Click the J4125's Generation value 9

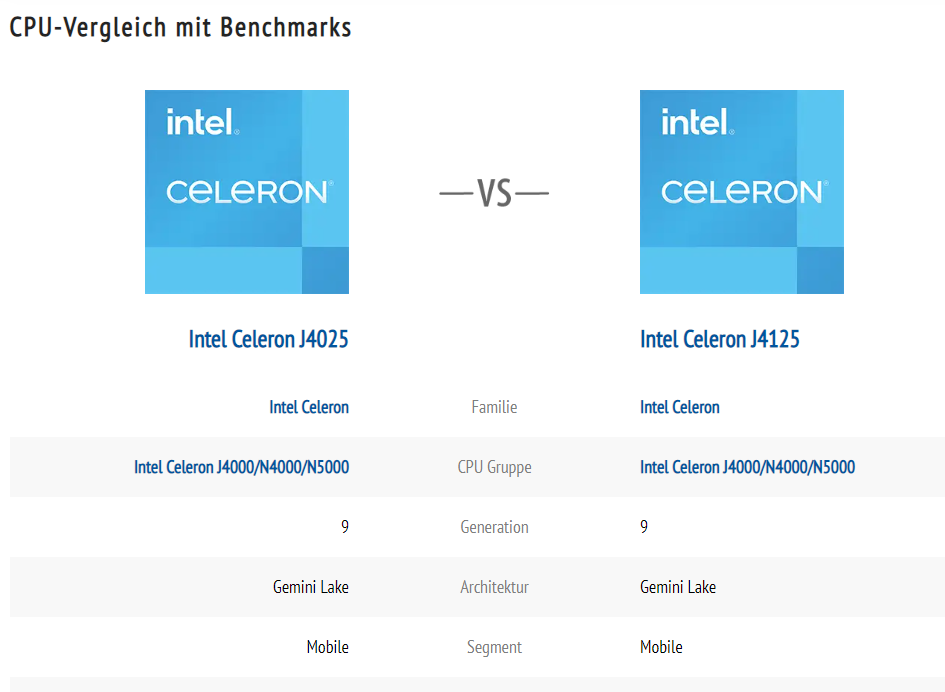pyautogui.click(x=644, y=527)
